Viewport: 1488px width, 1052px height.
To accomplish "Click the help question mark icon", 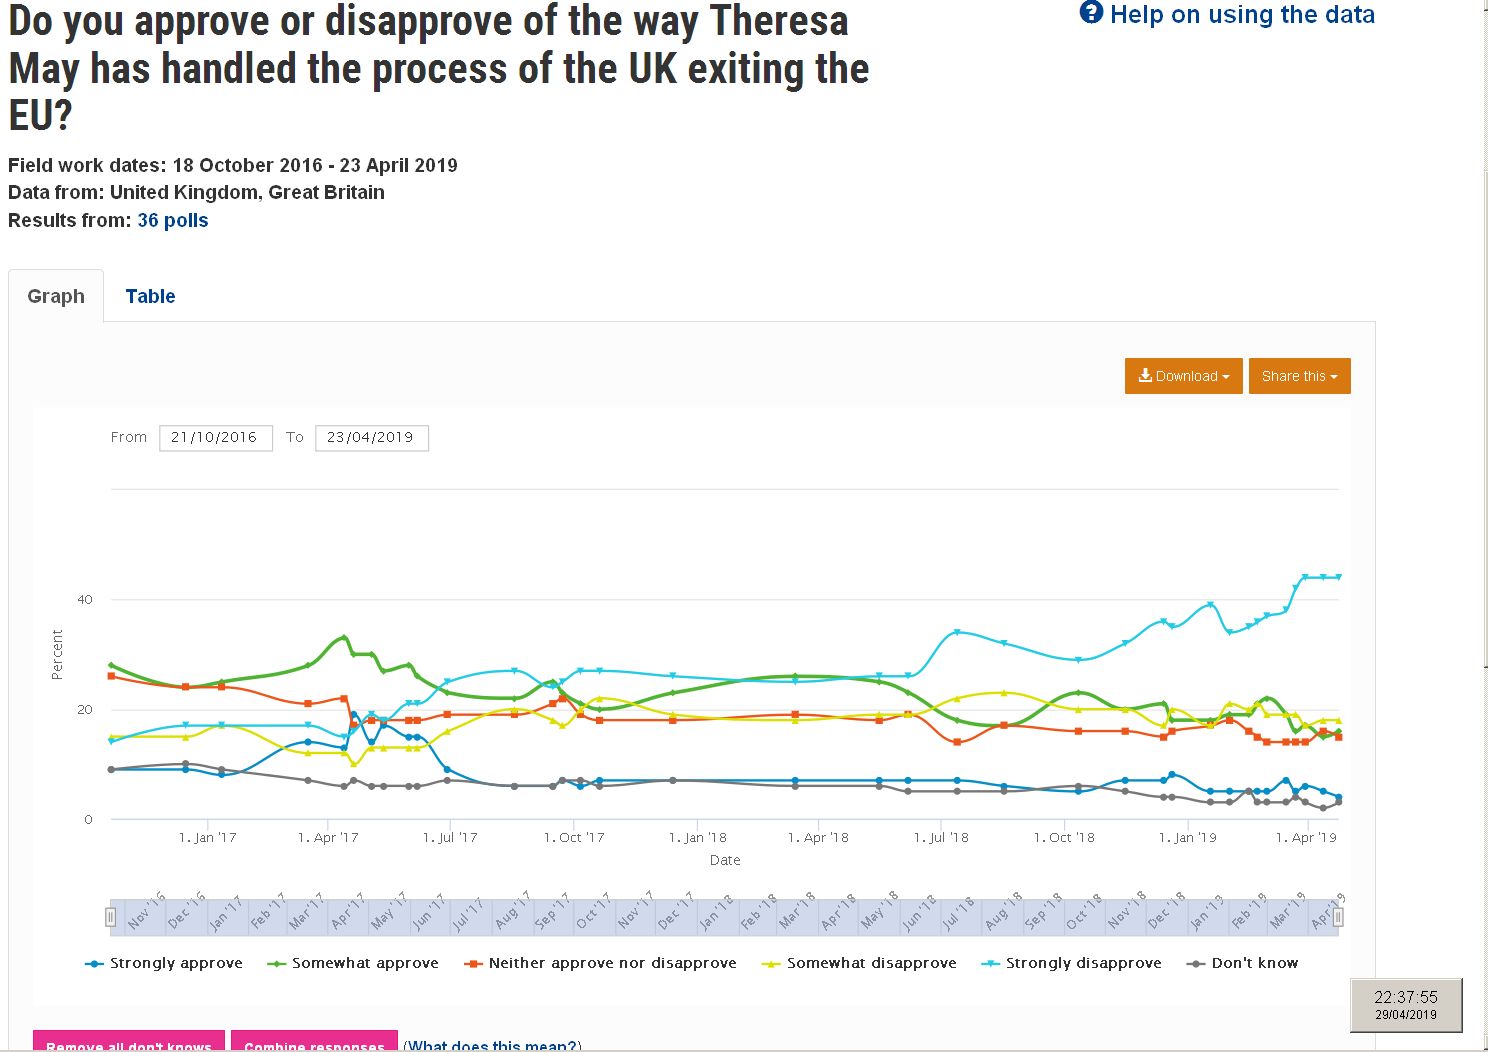I will pyautogui.click(x=1091, y=13).
